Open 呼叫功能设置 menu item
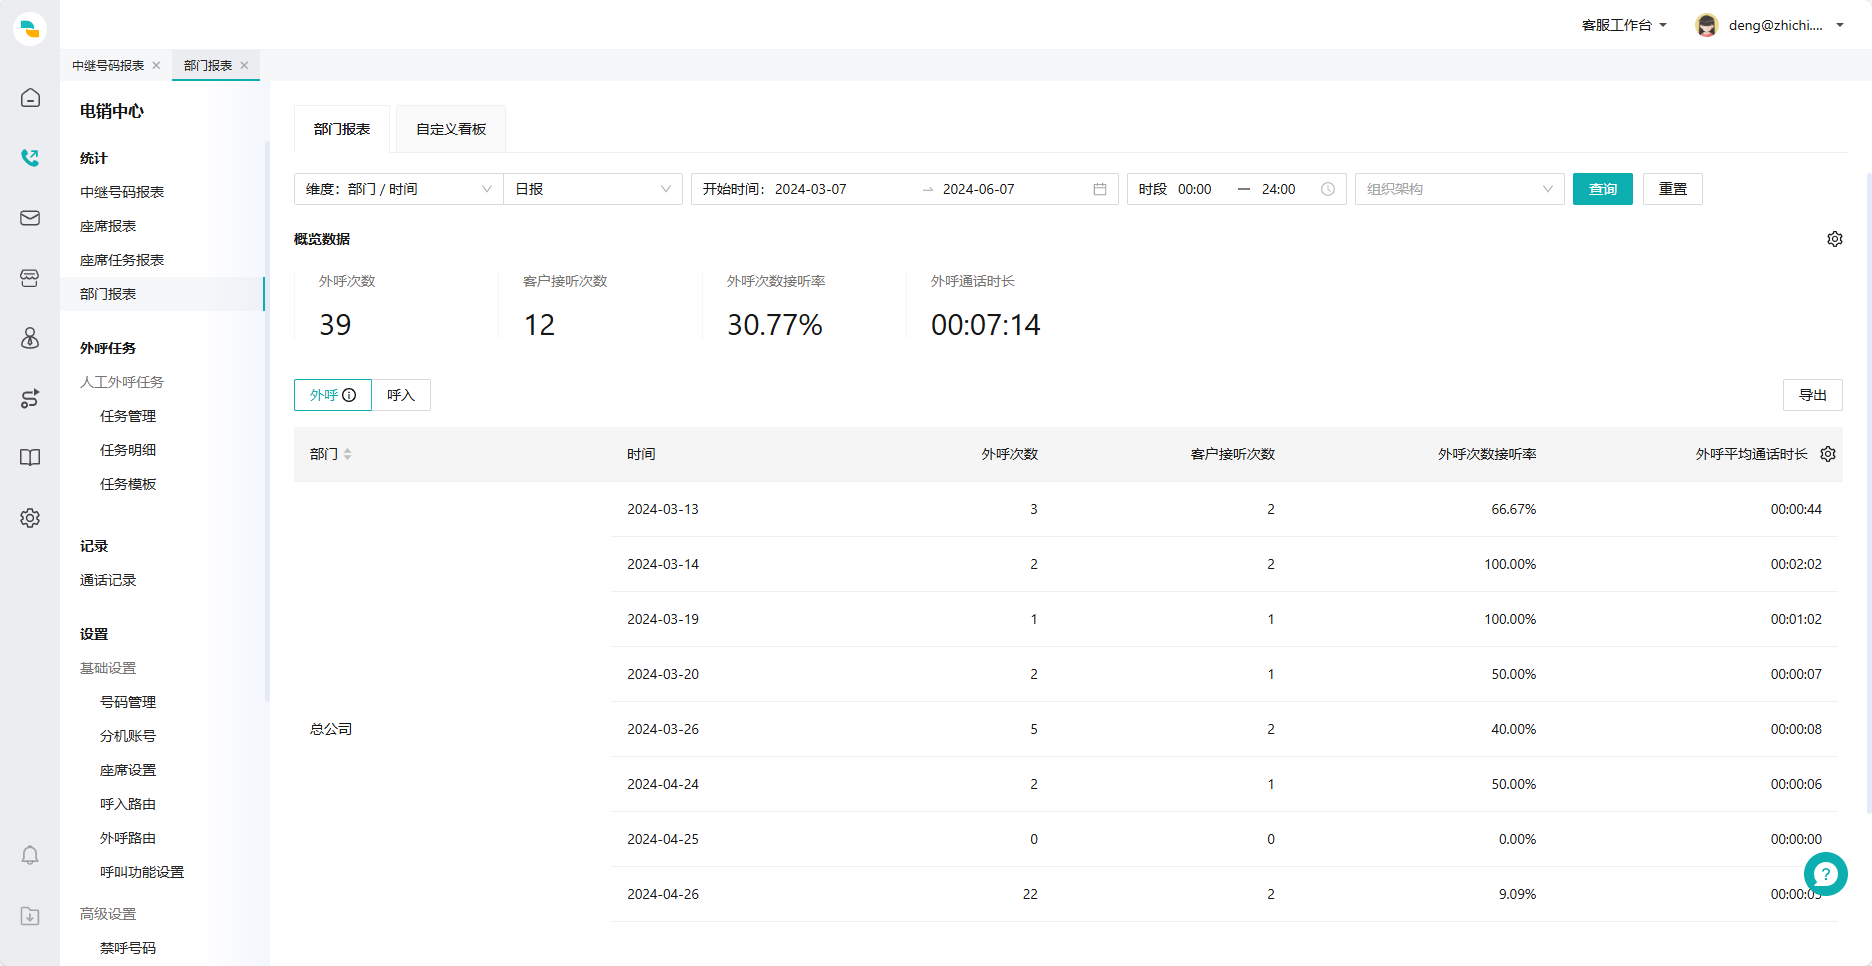 click(142, 872)
